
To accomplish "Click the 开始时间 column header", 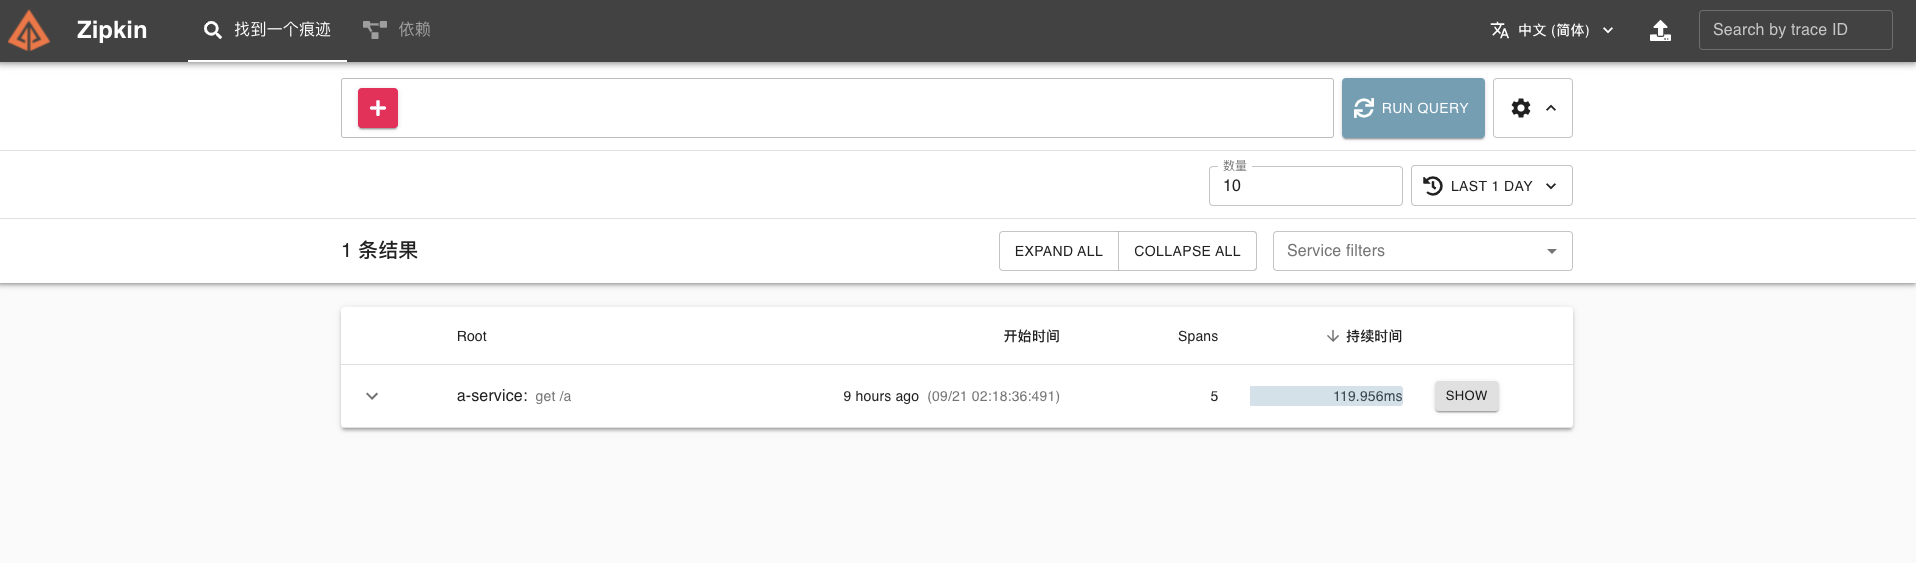I will (x=1031, y=336).
